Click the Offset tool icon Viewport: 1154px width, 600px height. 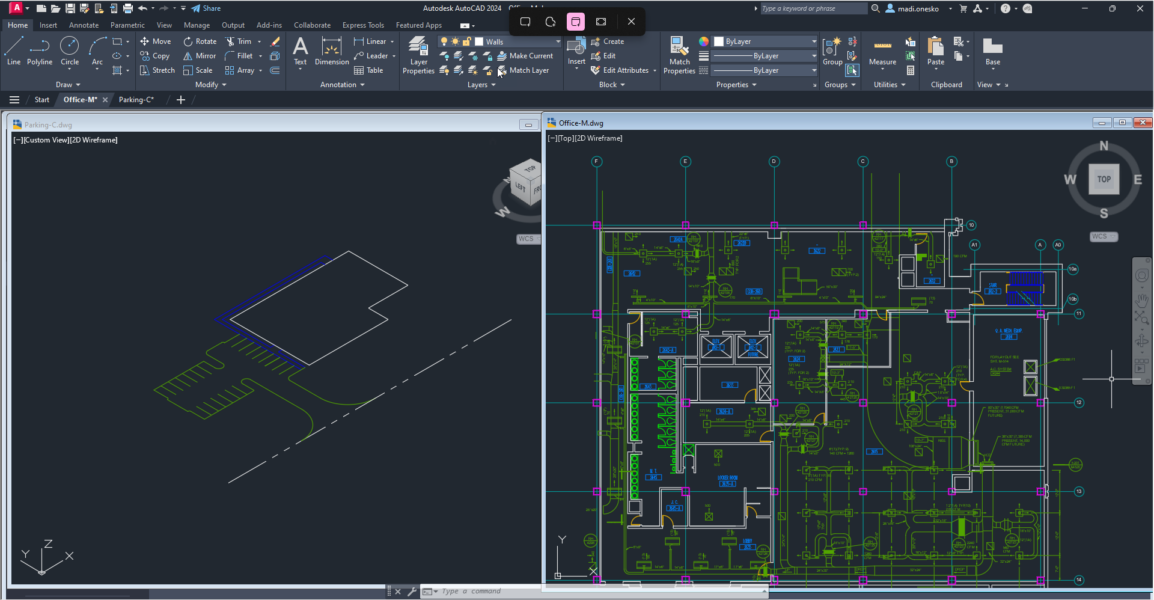(275, 71)
